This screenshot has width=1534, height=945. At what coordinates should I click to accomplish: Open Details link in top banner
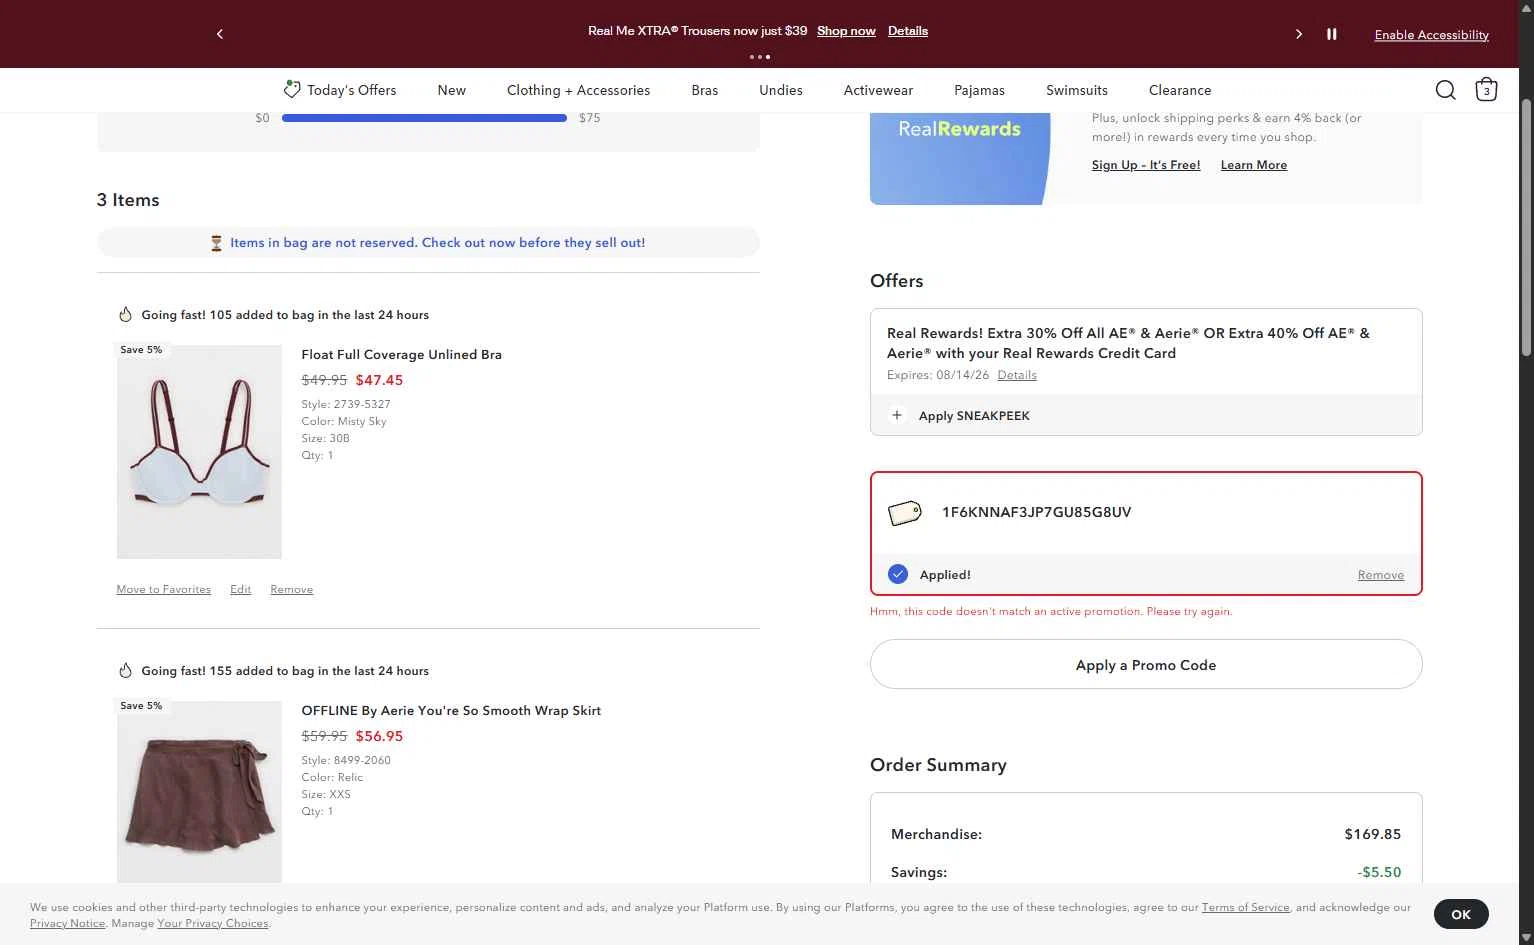pyautogui.click(x=908, y=31)
